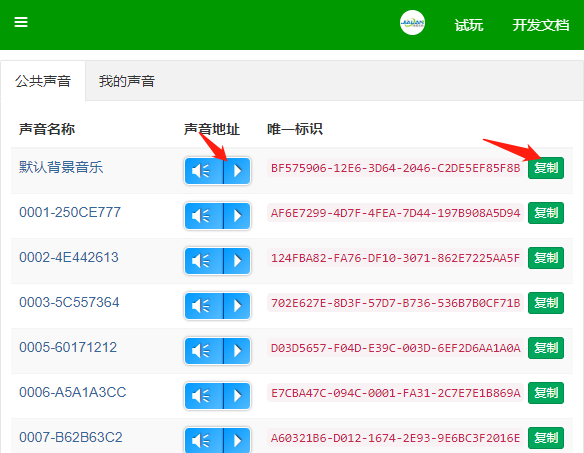584x453 pixels.
Task: Click the sound name 0005-60171212
Action: pyautogui.click(x=68, y=348)
